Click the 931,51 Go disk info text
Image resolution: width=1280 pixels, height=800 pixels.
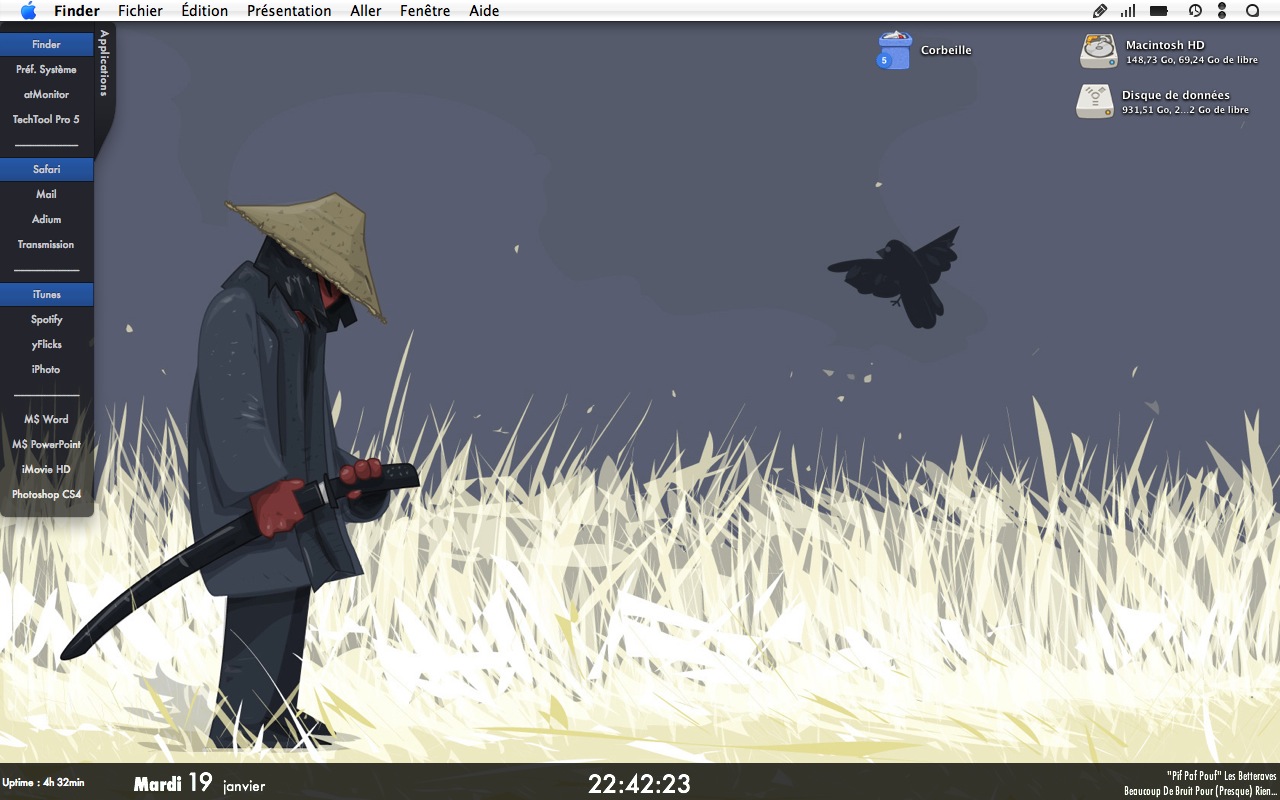coord(1185,110)
